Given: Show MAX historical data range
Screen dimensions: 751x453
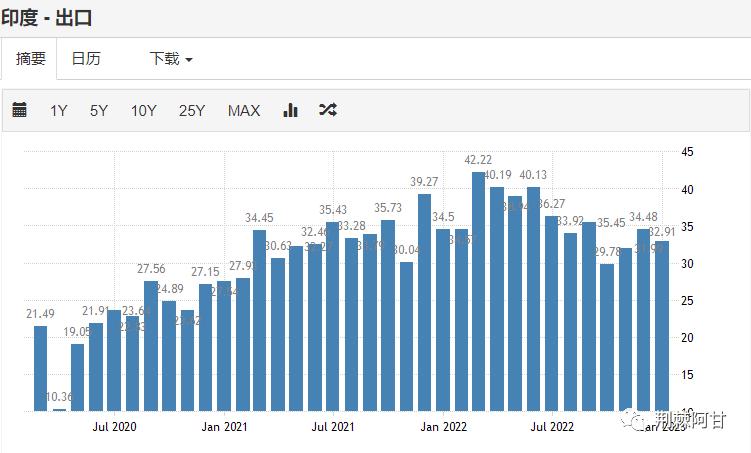Looking at the screenshot, I should [244, 110].
